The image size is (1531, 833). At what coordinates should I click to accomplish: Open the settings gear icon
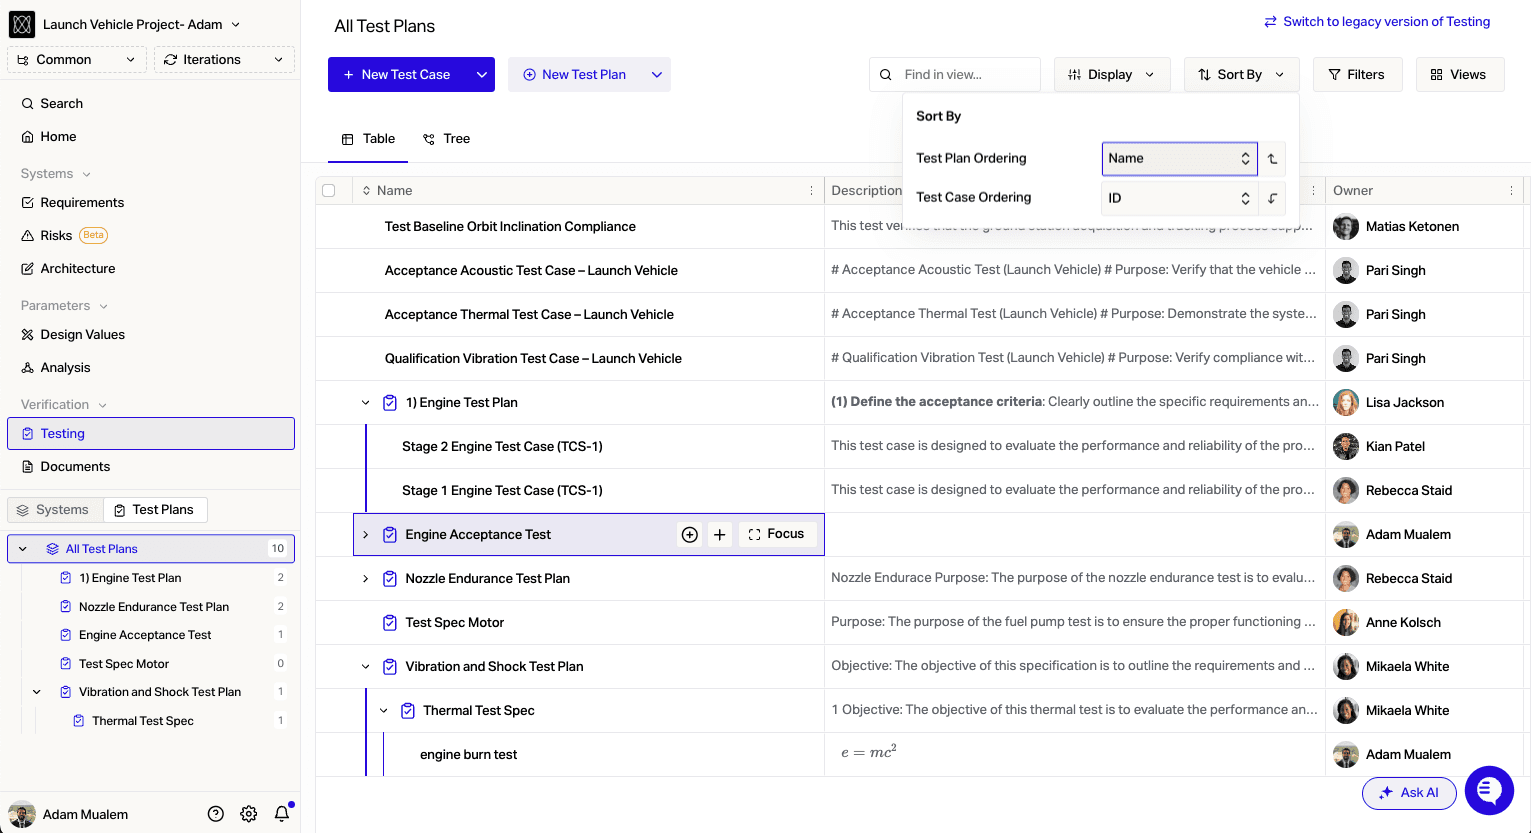point(249,814)
